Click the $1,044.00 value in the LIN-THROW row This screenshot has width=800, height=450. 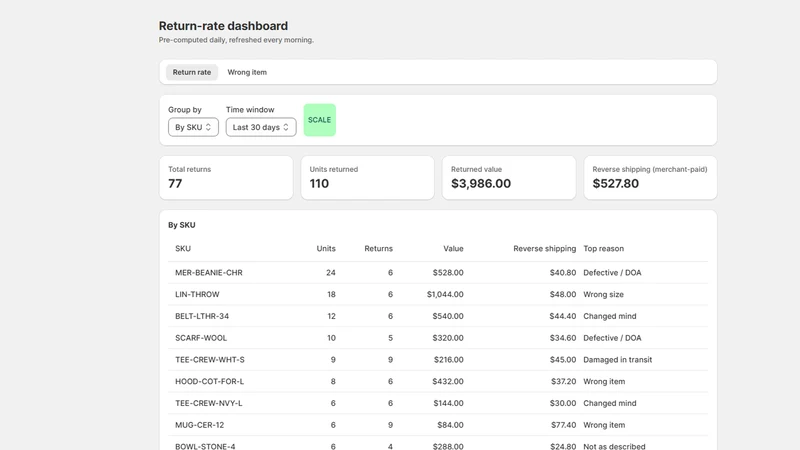coord(445,294)
